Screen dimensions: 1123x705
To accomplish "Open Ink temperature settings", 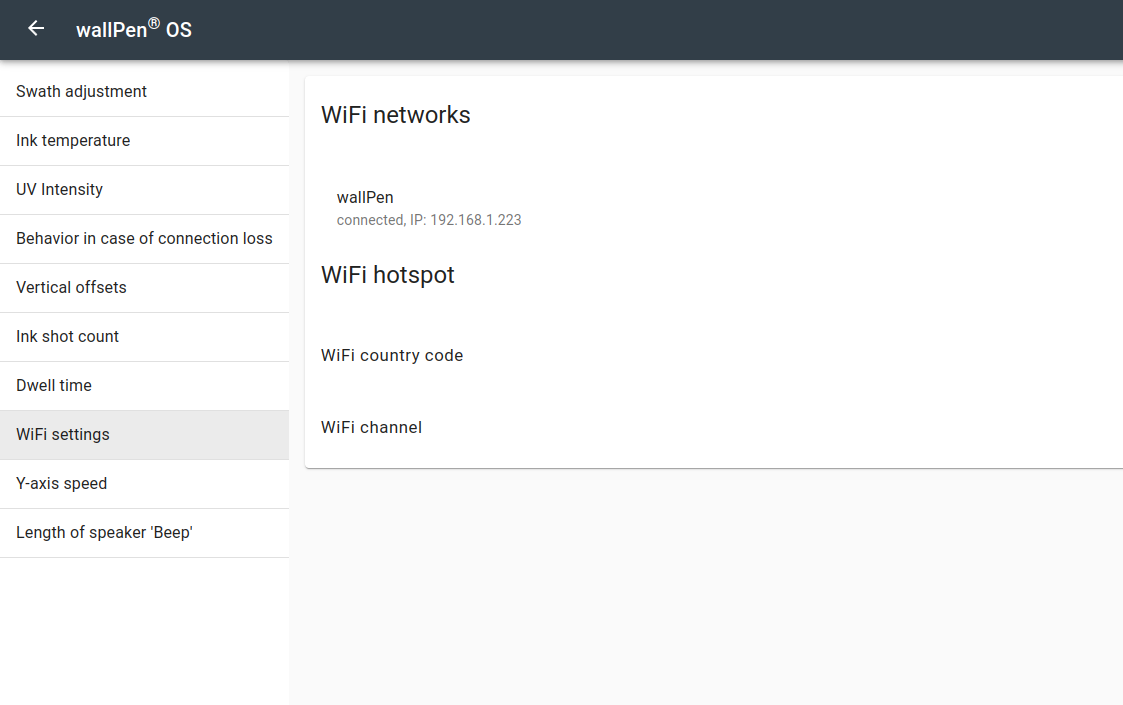I will pyautogui.click(x=145, y=140).
